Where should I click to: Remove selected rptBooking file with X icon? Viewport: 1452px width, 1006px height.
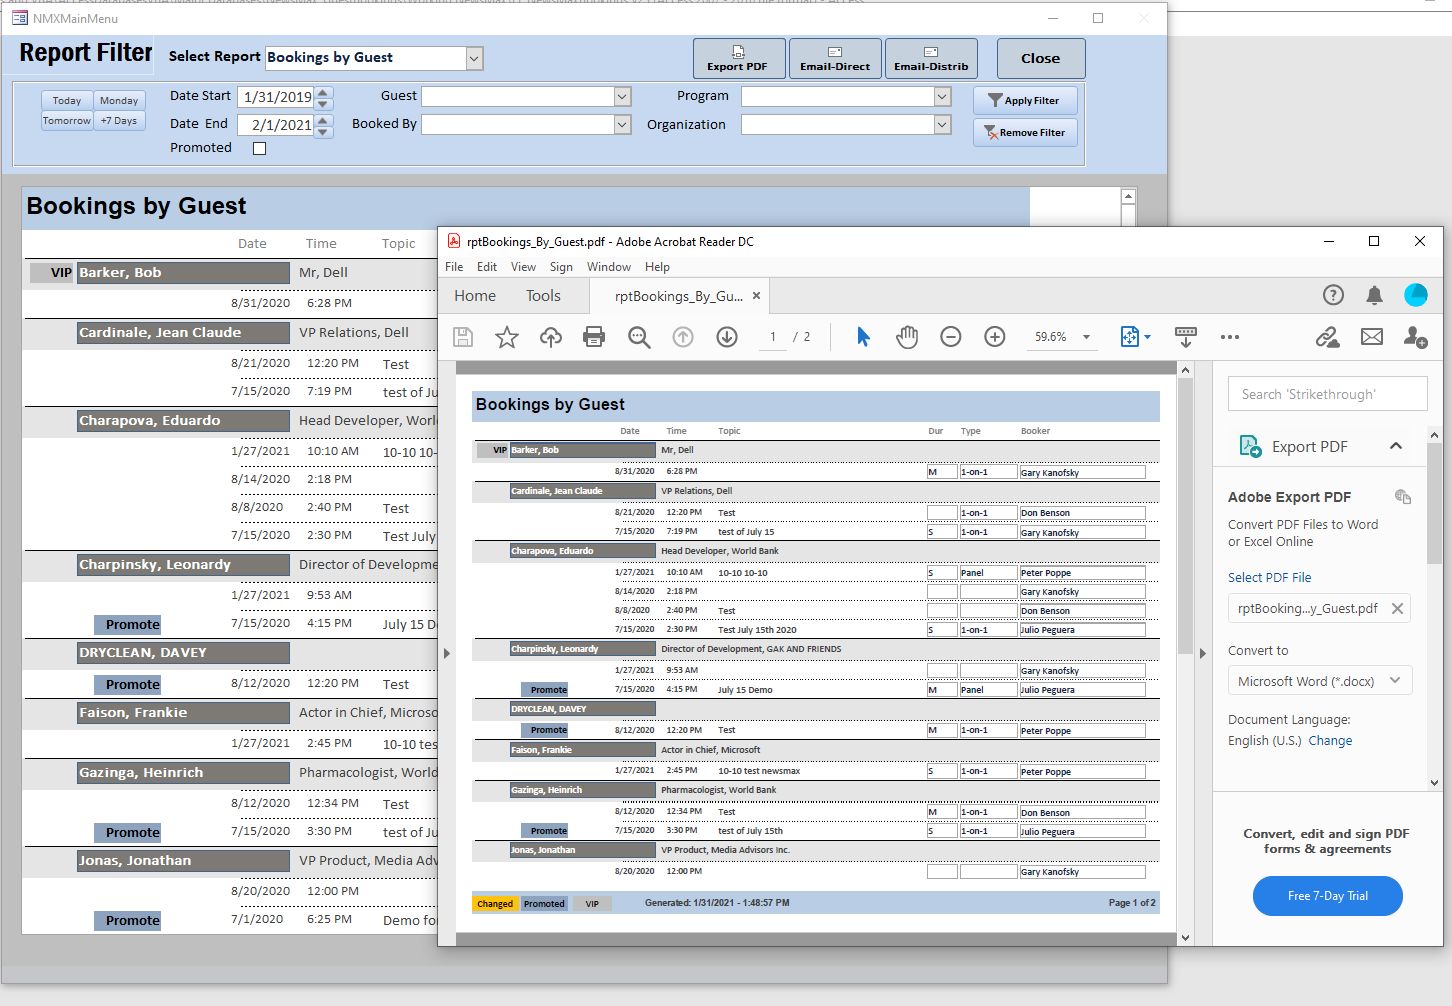(x=1397, y=608)
